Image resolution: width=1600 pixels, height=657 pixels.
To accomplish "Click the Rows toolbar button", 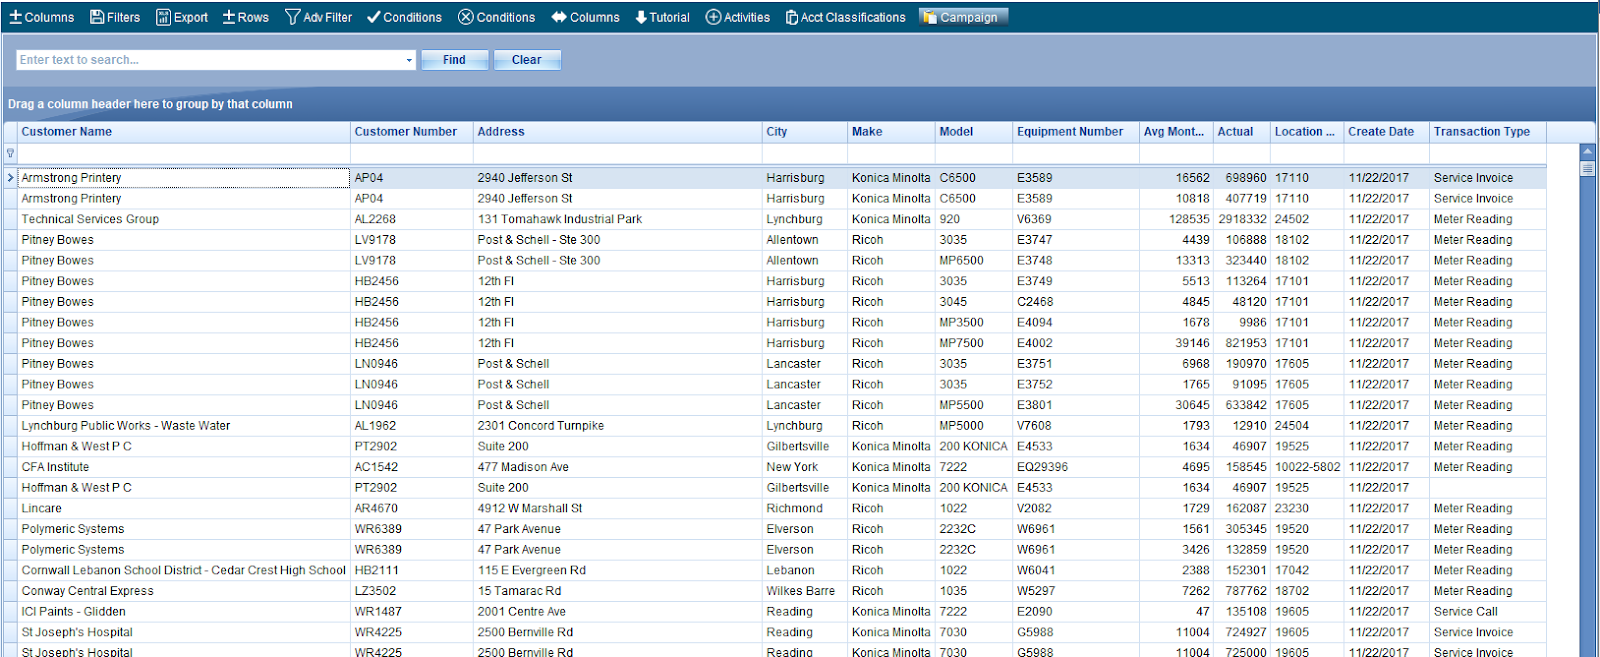I will point(245,17).
